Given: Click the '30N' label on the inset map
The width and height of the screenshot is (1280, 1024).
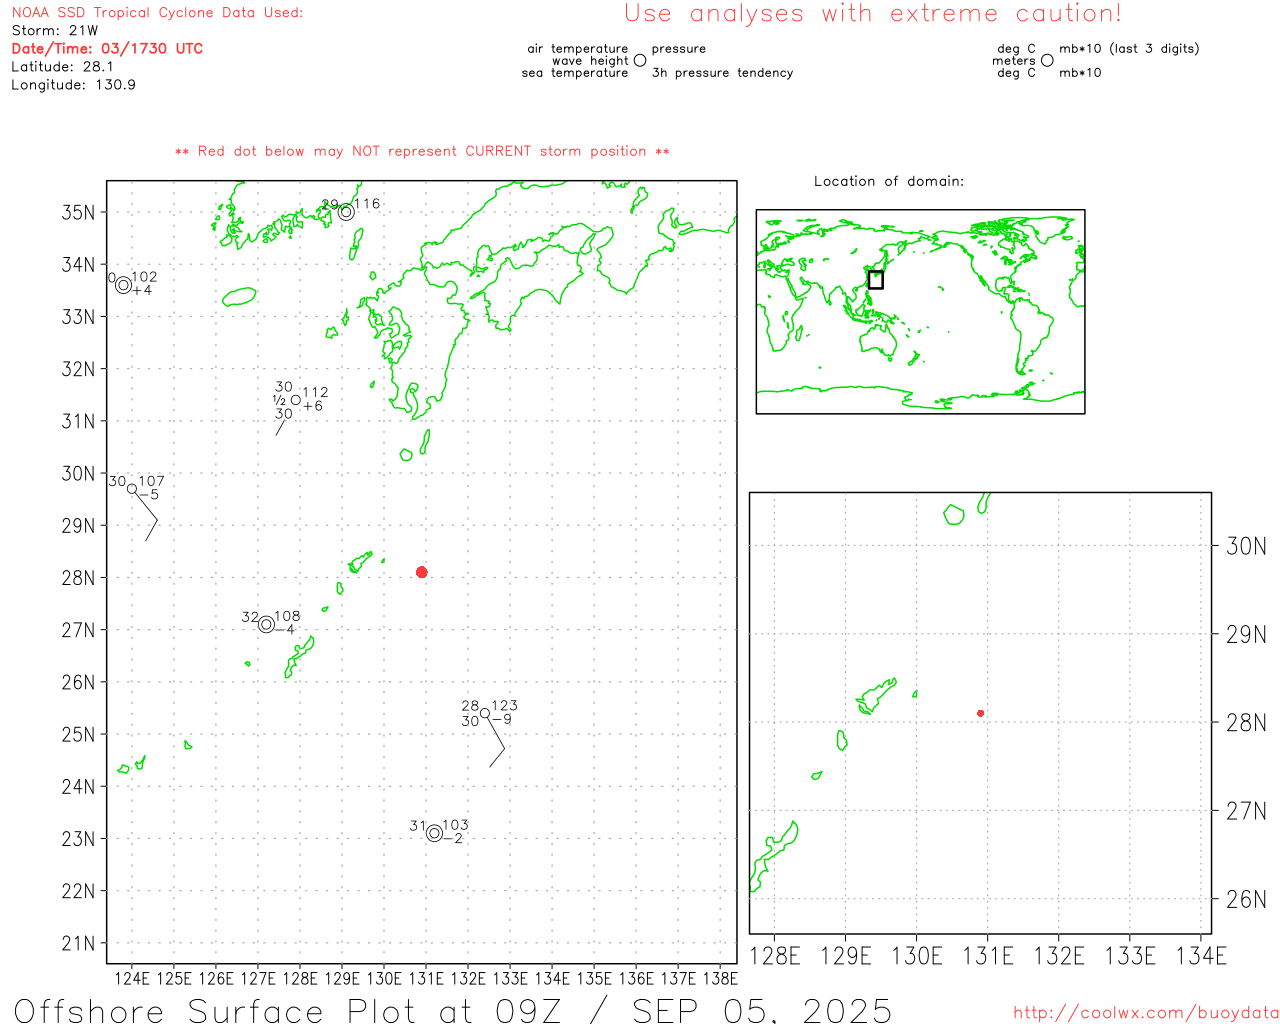Looking at the screenshot, I should [x=1246, y=546].
